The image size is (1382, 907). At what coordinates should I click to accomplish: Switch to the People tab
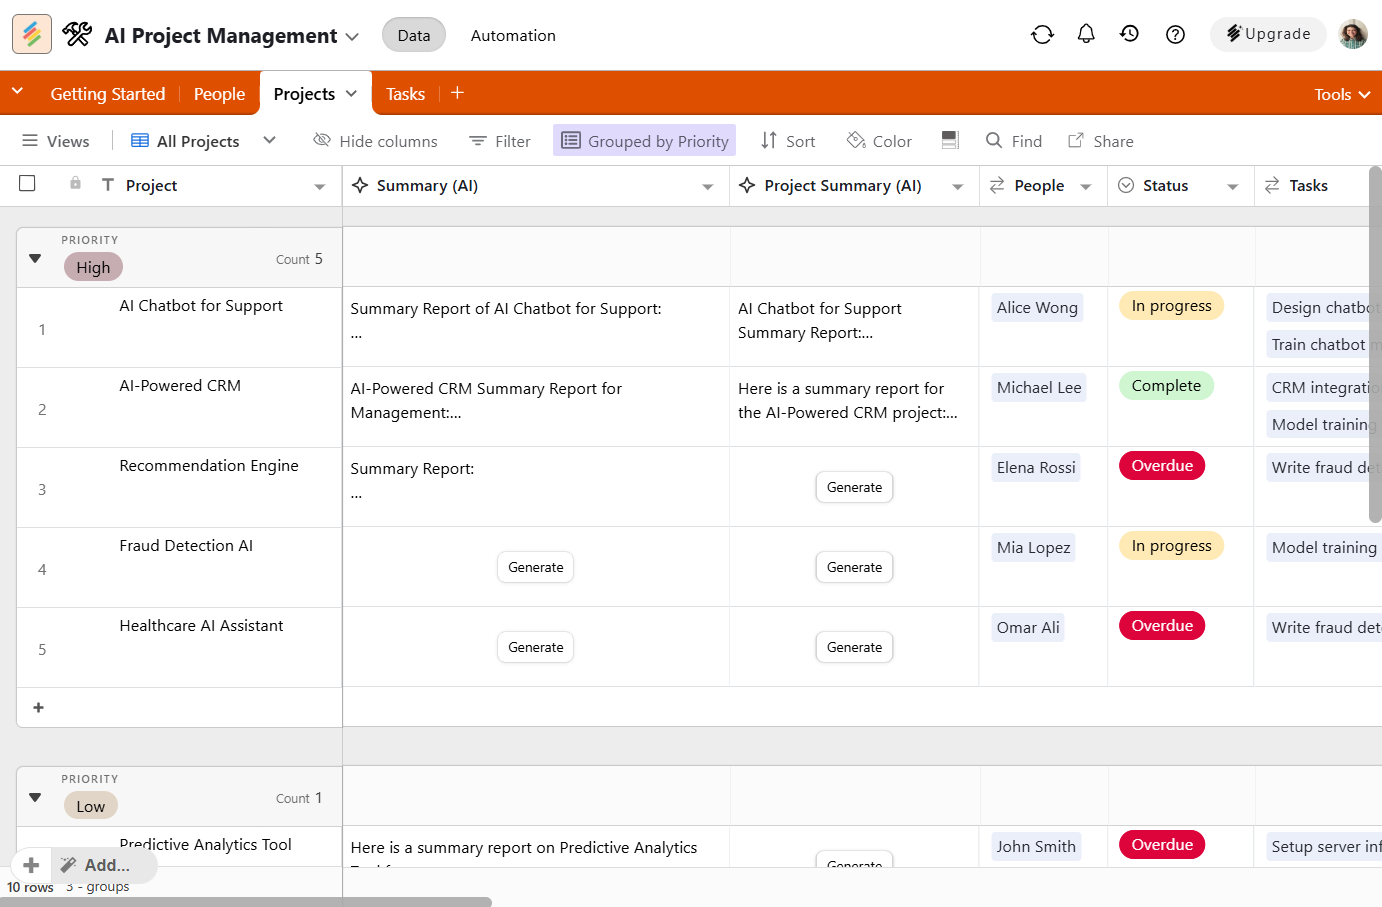[x=219, y=94]
